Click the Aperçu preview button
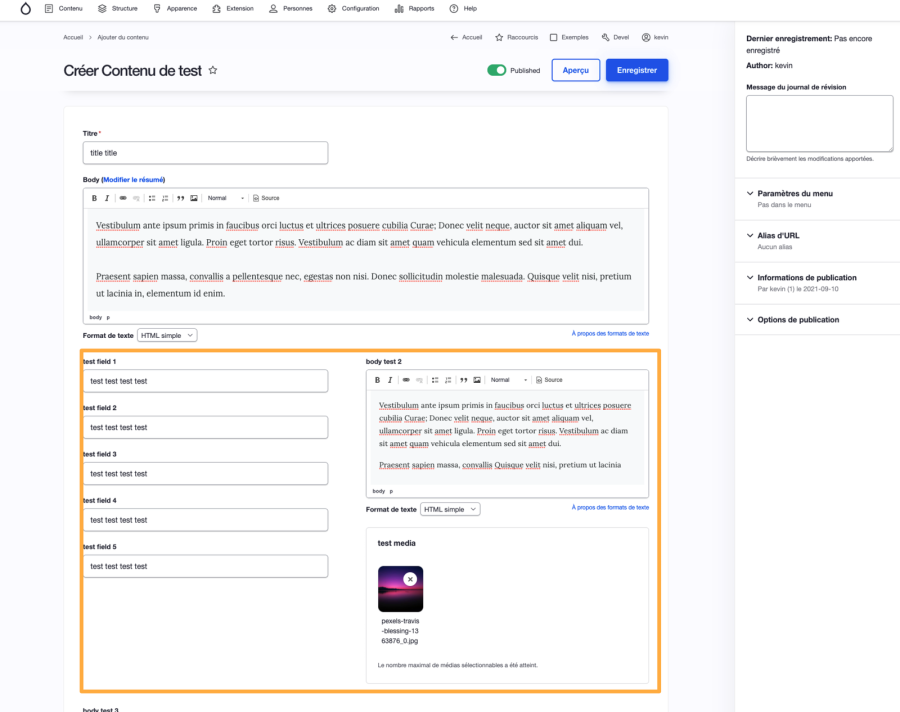 point(576,70)
